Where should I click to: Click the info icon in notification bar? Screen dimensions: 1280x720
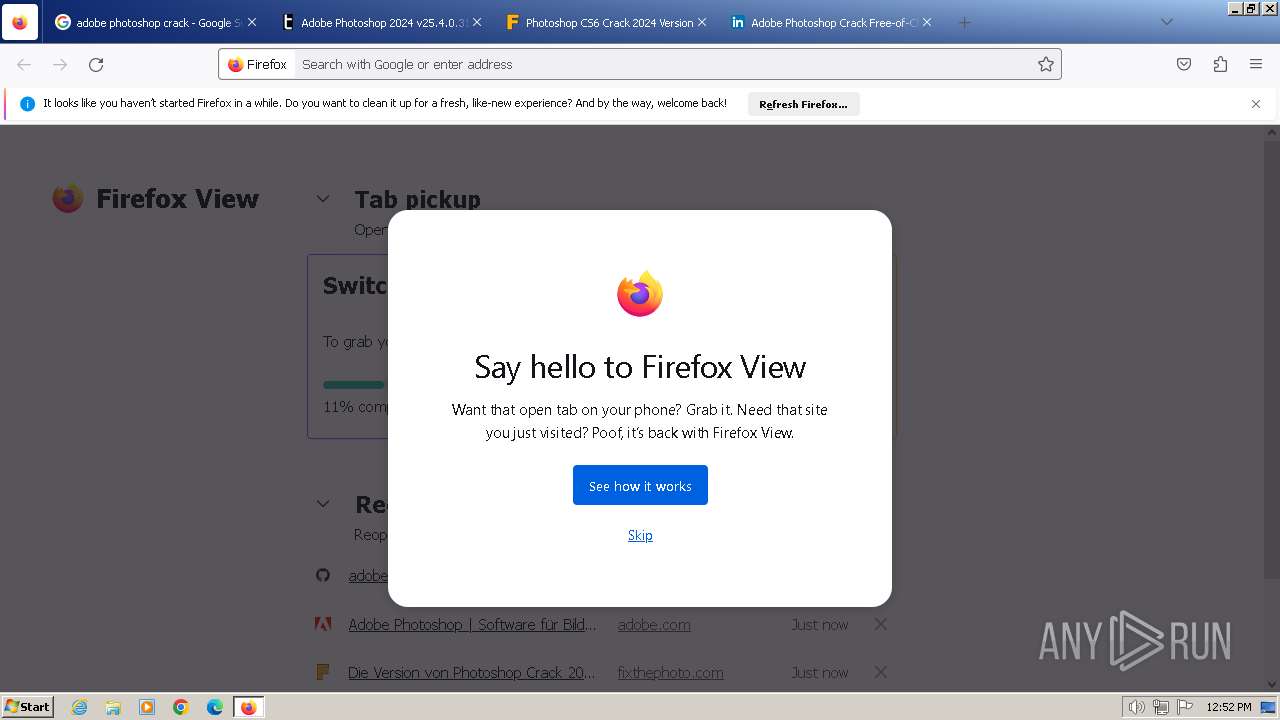tap(27, 104)
